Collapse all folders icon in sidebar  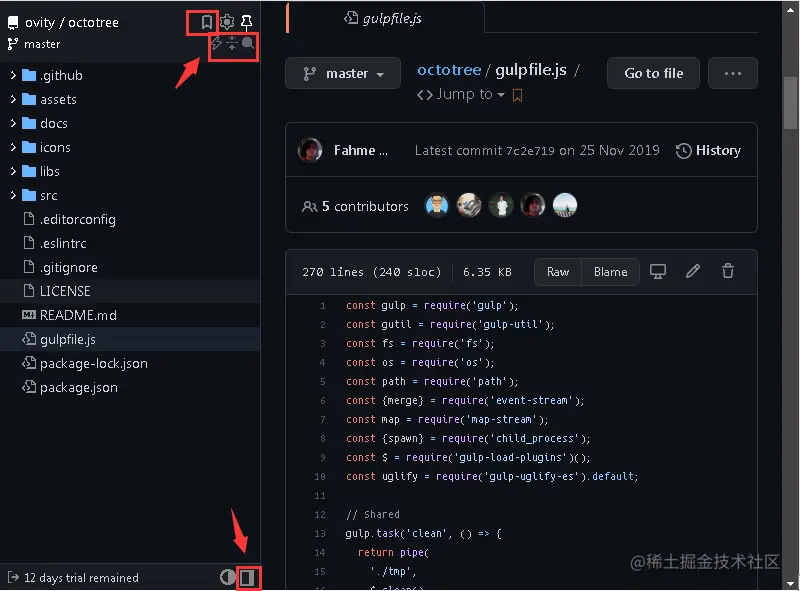coord(232,43)
